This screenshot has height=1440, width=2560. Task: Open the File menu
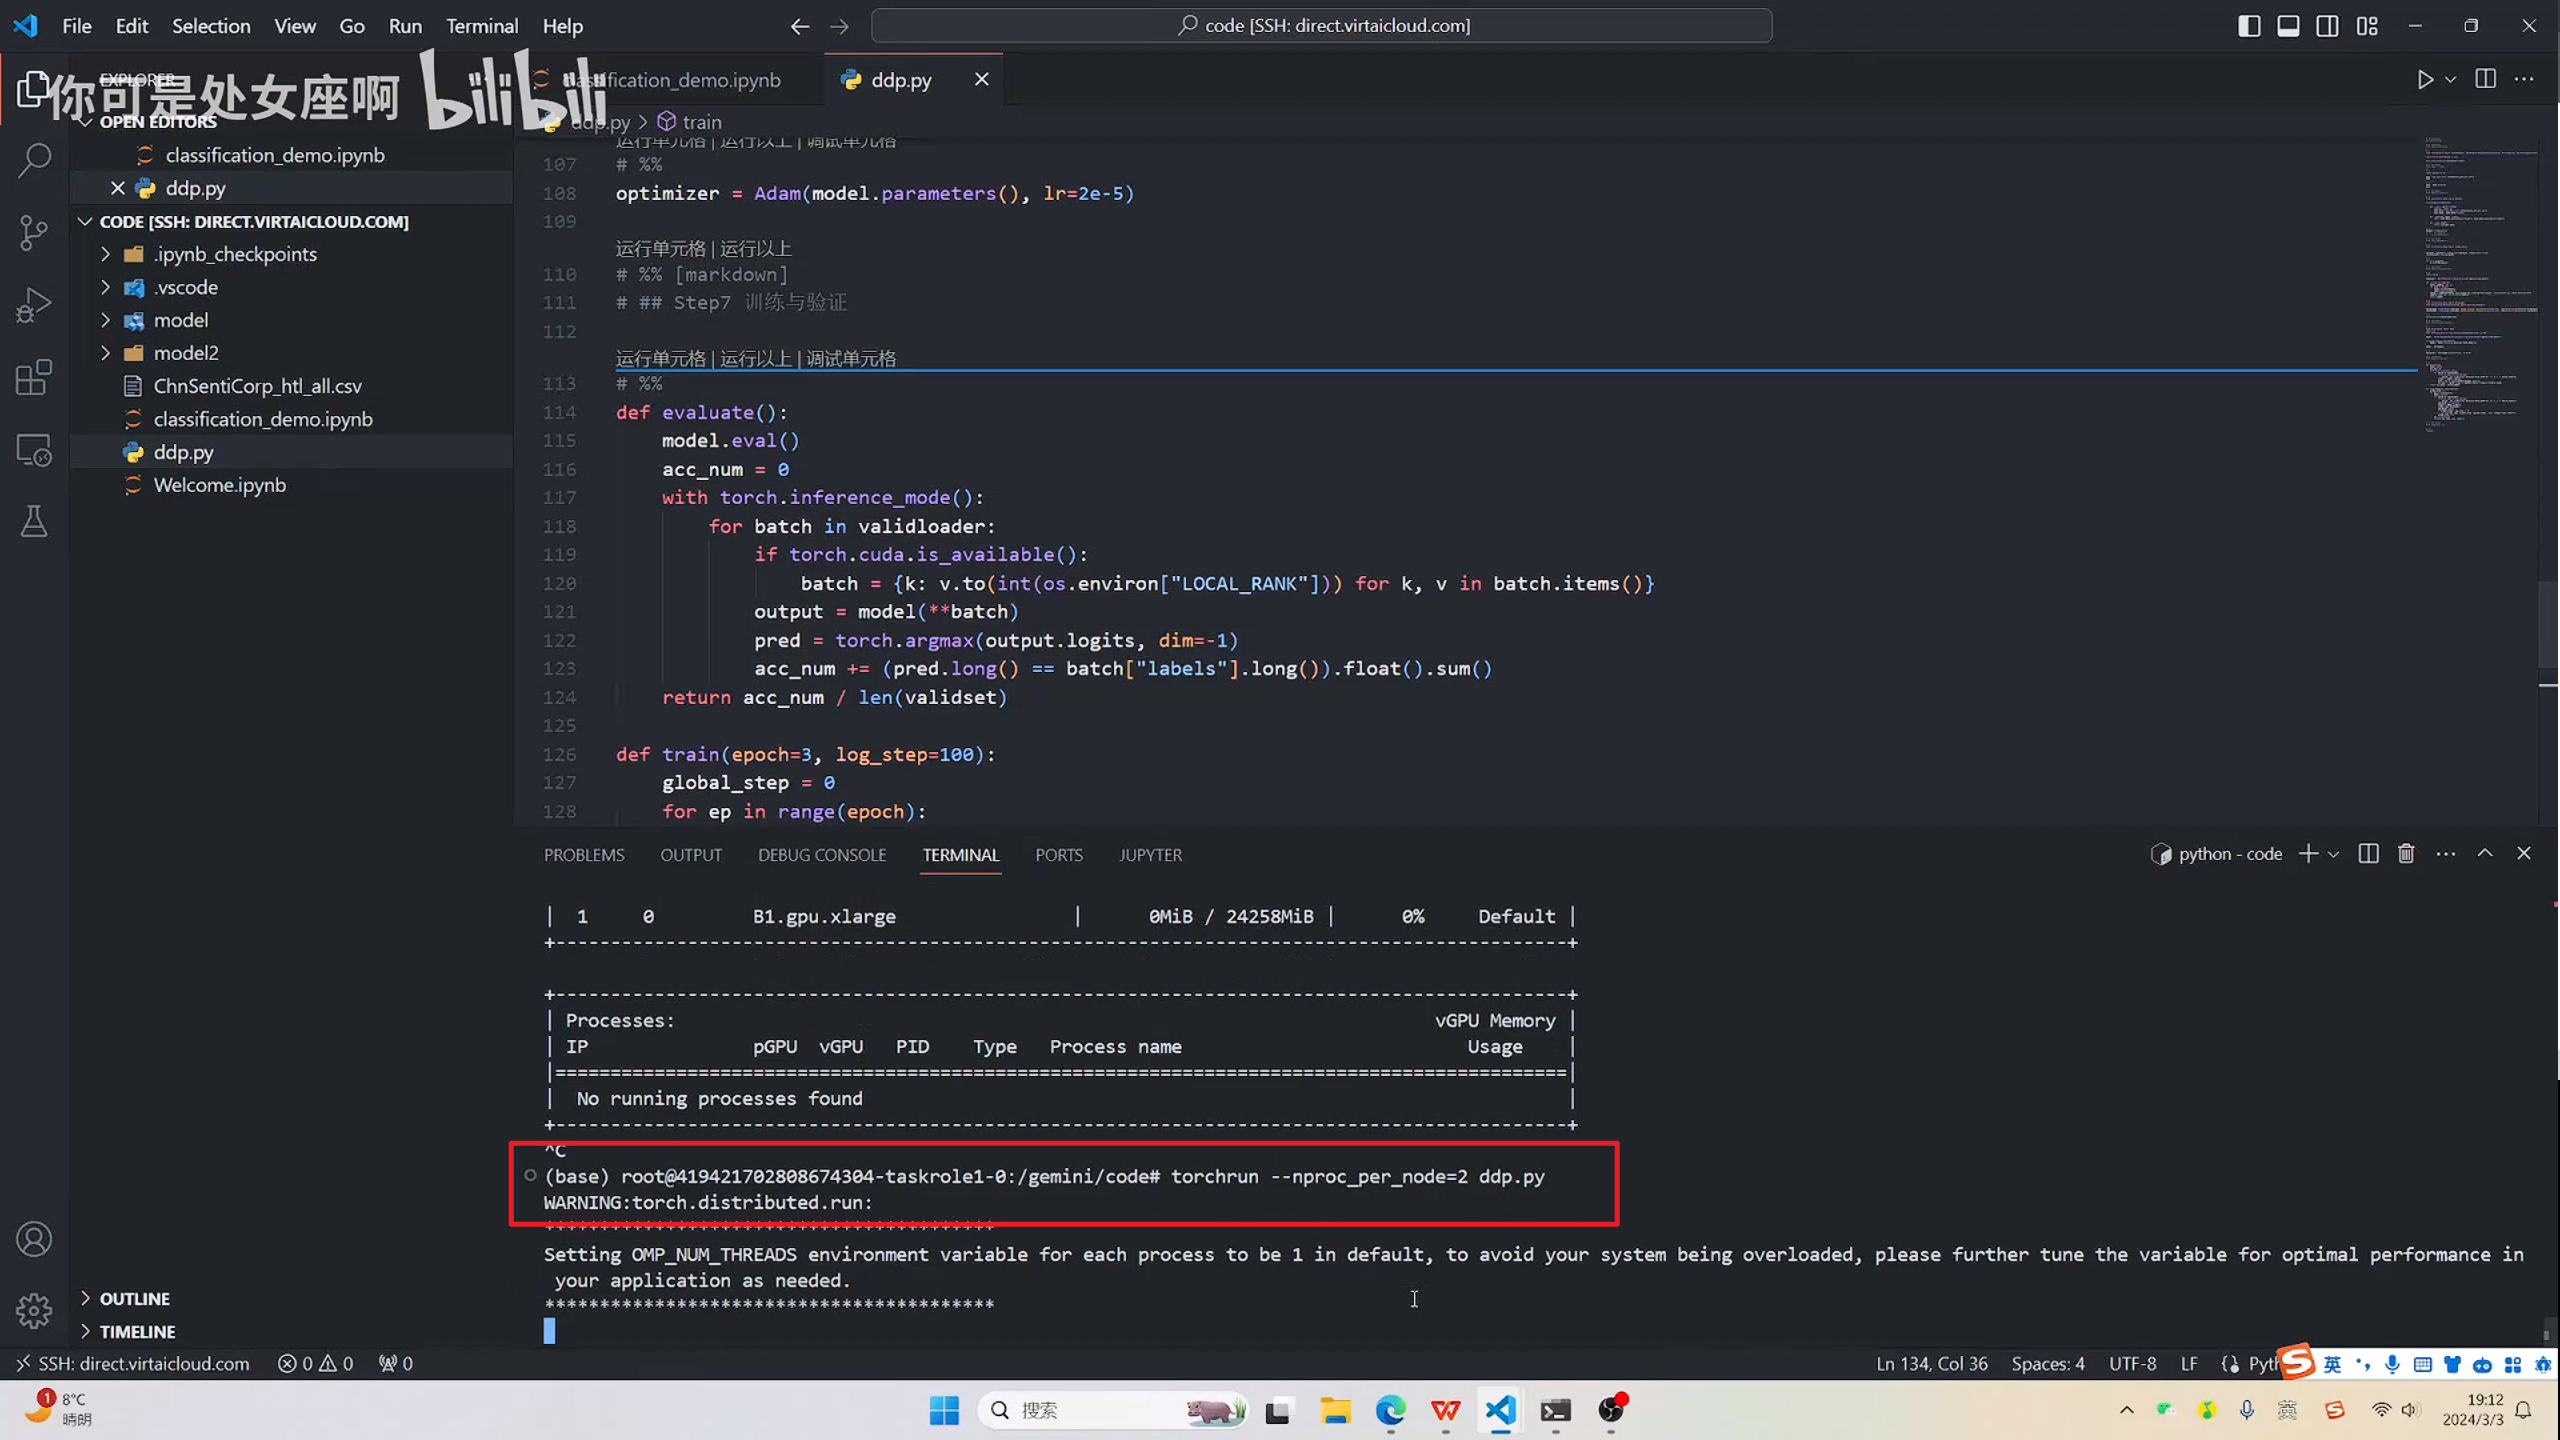76,26
